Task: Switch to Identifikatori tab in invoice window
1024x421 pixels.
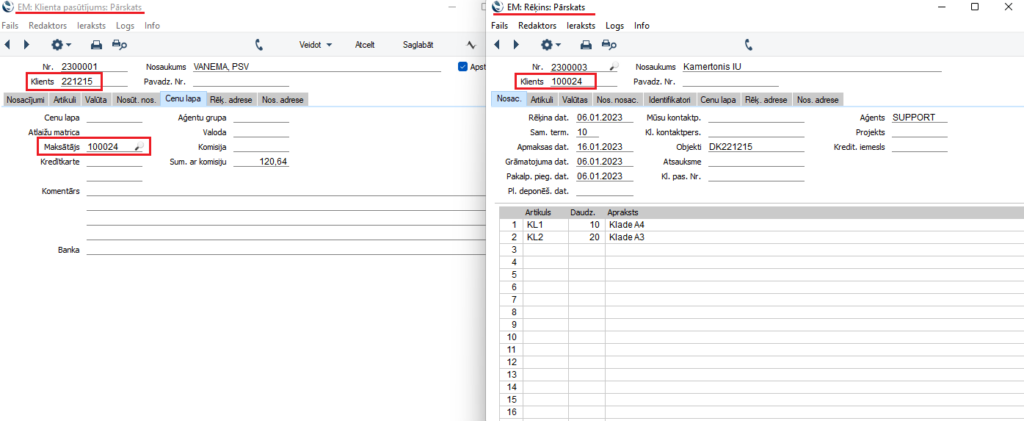Action: [669, 99]
